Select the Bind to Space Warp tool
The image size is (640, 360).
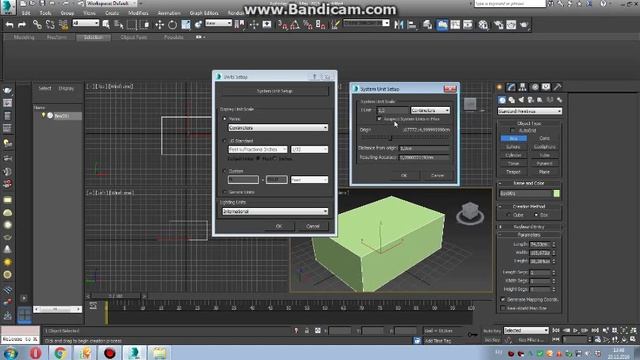tap(63, 25)
